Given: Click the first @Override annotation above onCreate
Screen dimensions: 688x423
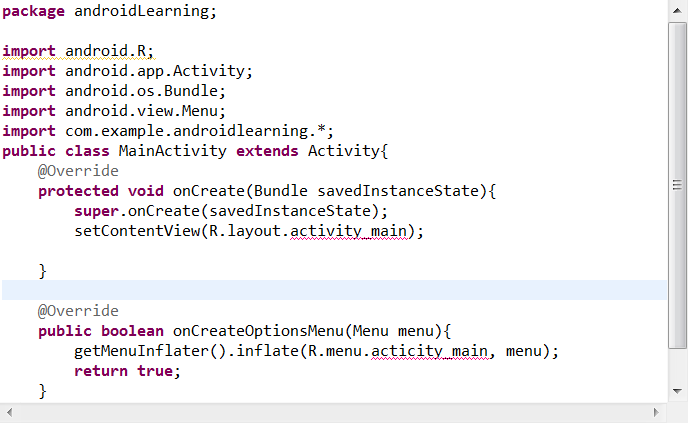Looking at the screenshot, I should [x=78, y=171].
